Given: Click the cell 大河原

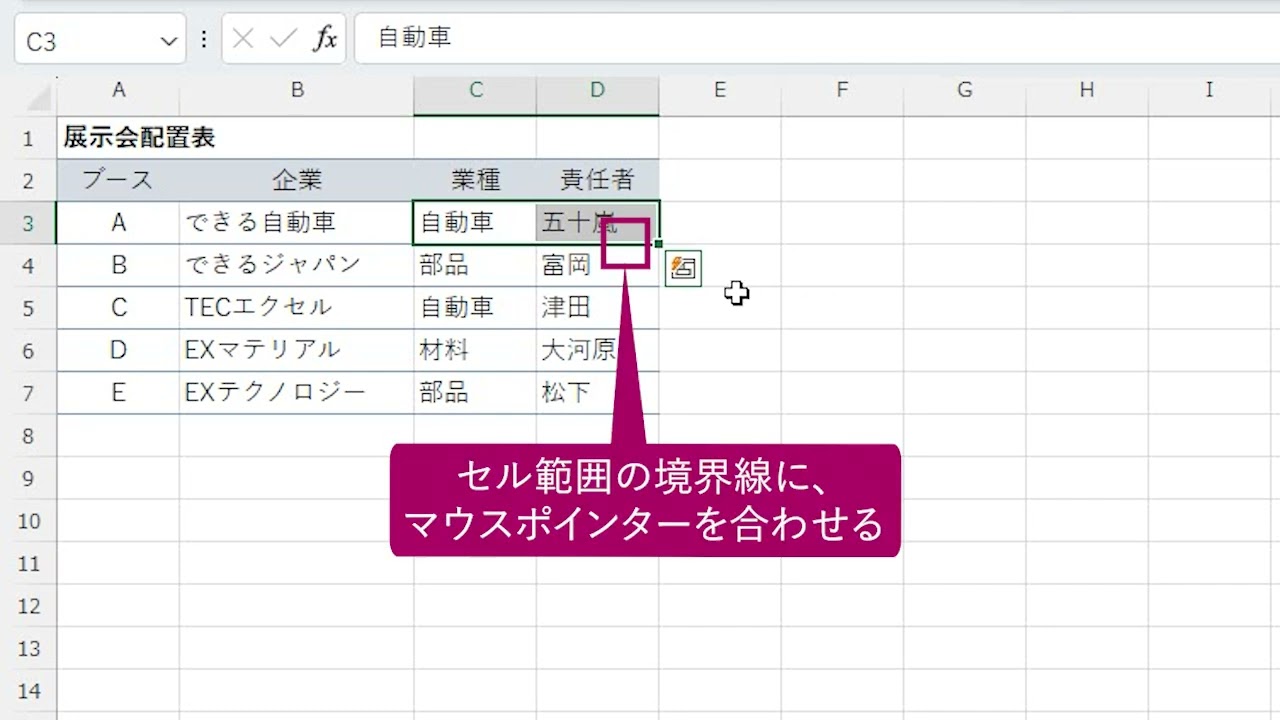Looking at the screenshot, I should [x=597, y=350].
